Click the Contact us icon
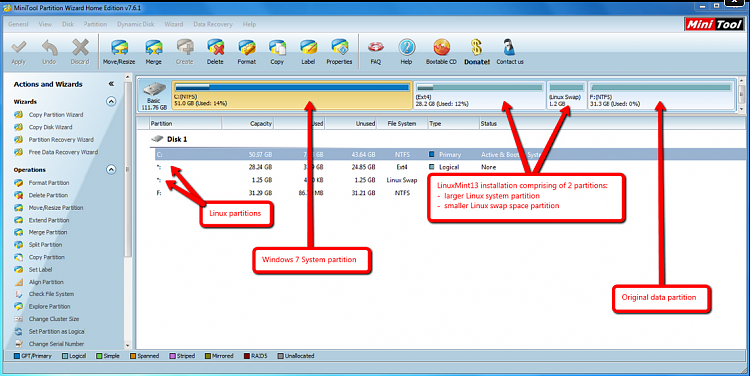The width and height of the screenshot is (750, 376). [x=509, y=48]
